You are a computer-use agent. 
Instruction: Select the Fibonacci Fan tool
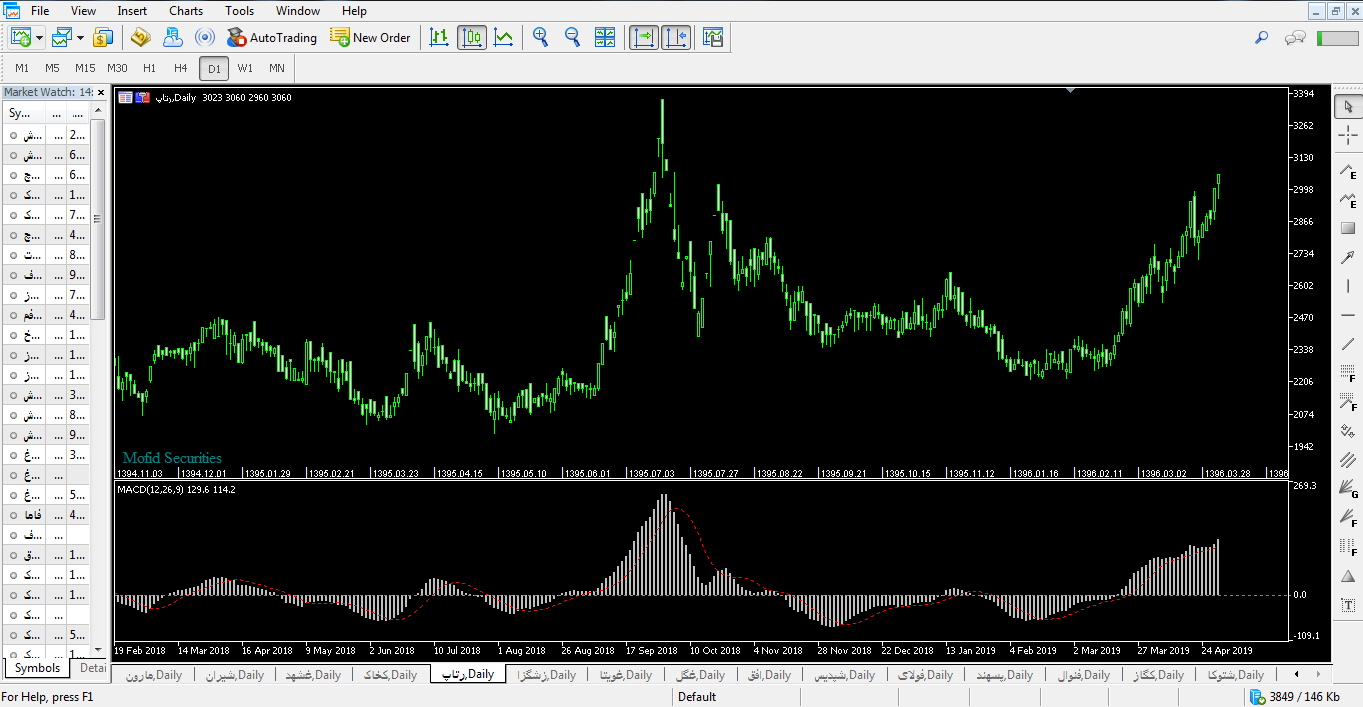[1348, 518]
